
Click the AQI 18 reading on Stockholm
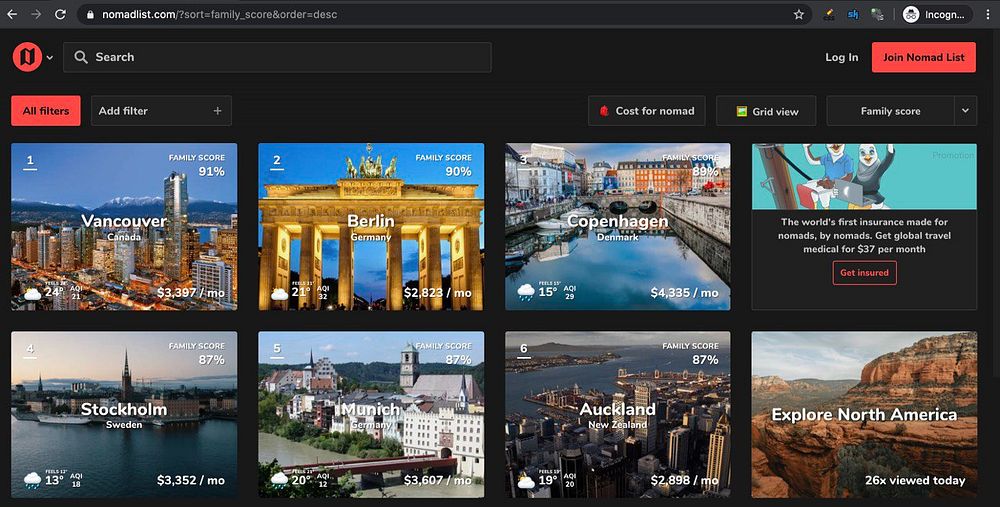click(76, 480)
